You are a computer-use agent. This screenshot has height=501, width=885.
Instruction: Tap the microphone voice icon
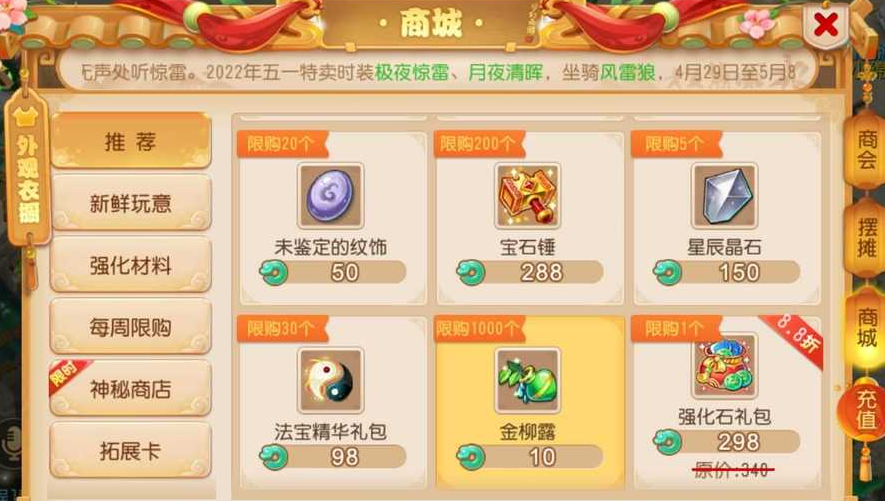click(12, 443)
